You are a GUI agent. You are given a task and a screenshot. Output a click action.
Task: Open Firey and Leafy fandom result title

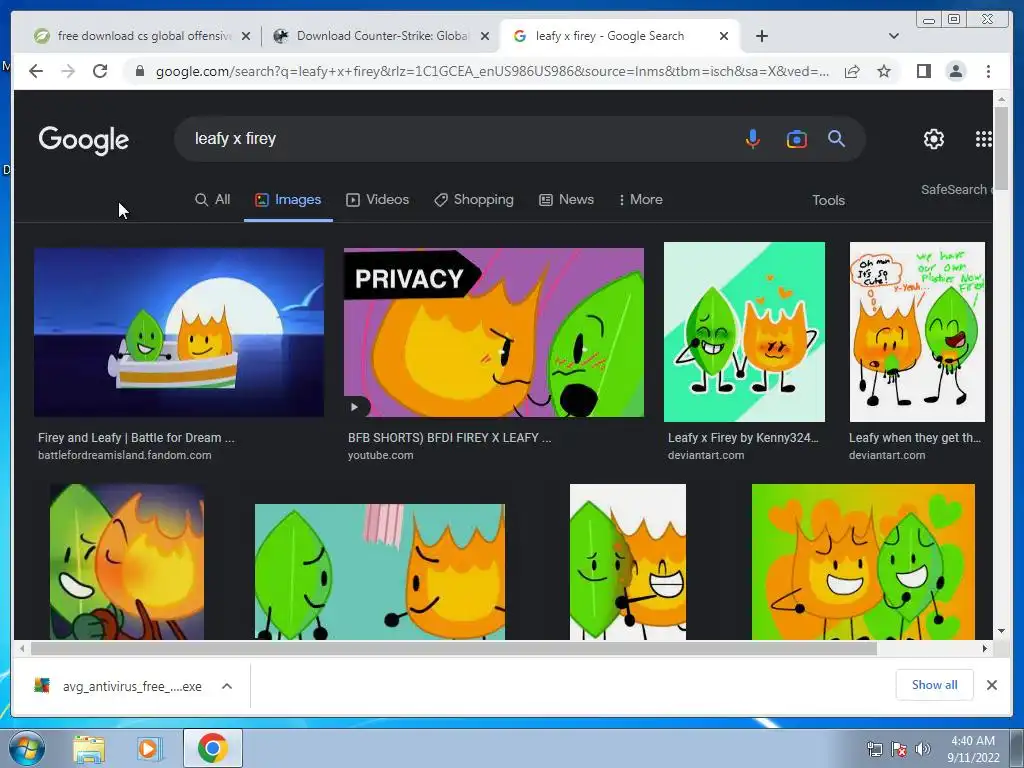136,438
